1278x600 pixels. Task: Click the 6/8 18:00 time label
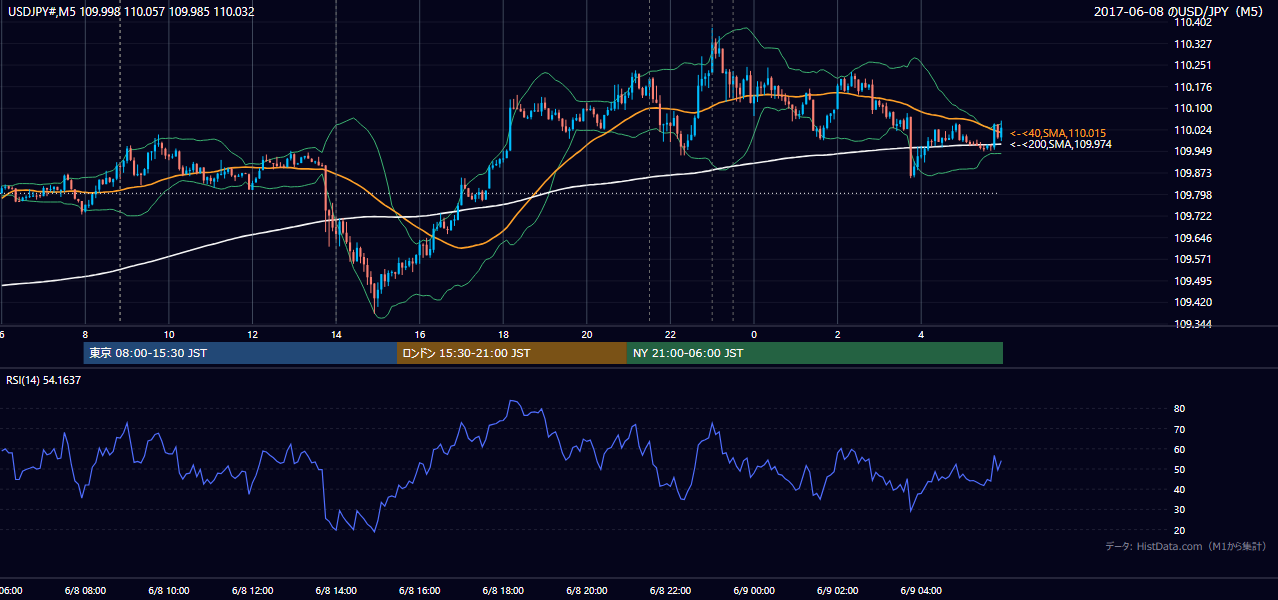(503, 591)
